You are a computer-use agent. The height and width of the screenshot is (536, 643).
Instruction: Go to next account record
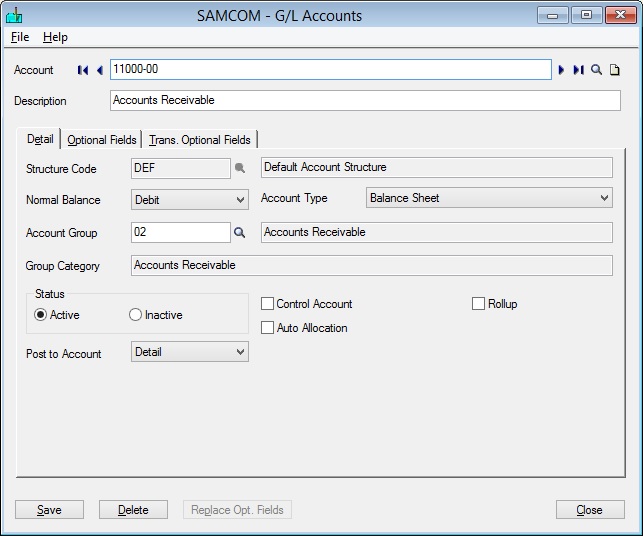click(562, 70)
